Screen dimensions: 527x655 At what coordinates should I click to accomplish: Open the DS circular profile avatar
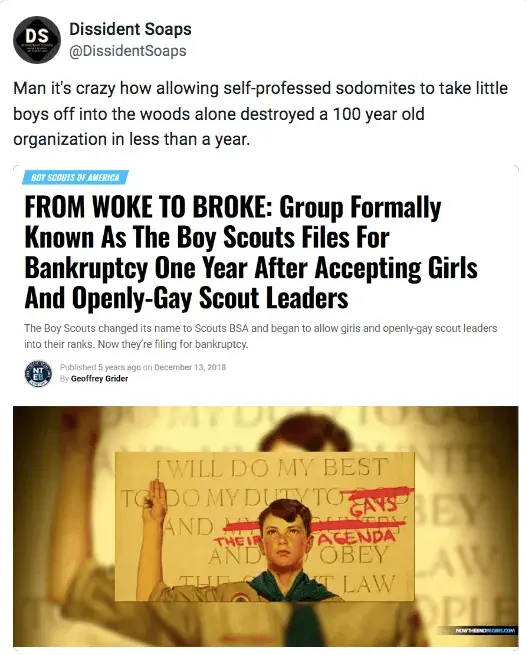[37, 40]
